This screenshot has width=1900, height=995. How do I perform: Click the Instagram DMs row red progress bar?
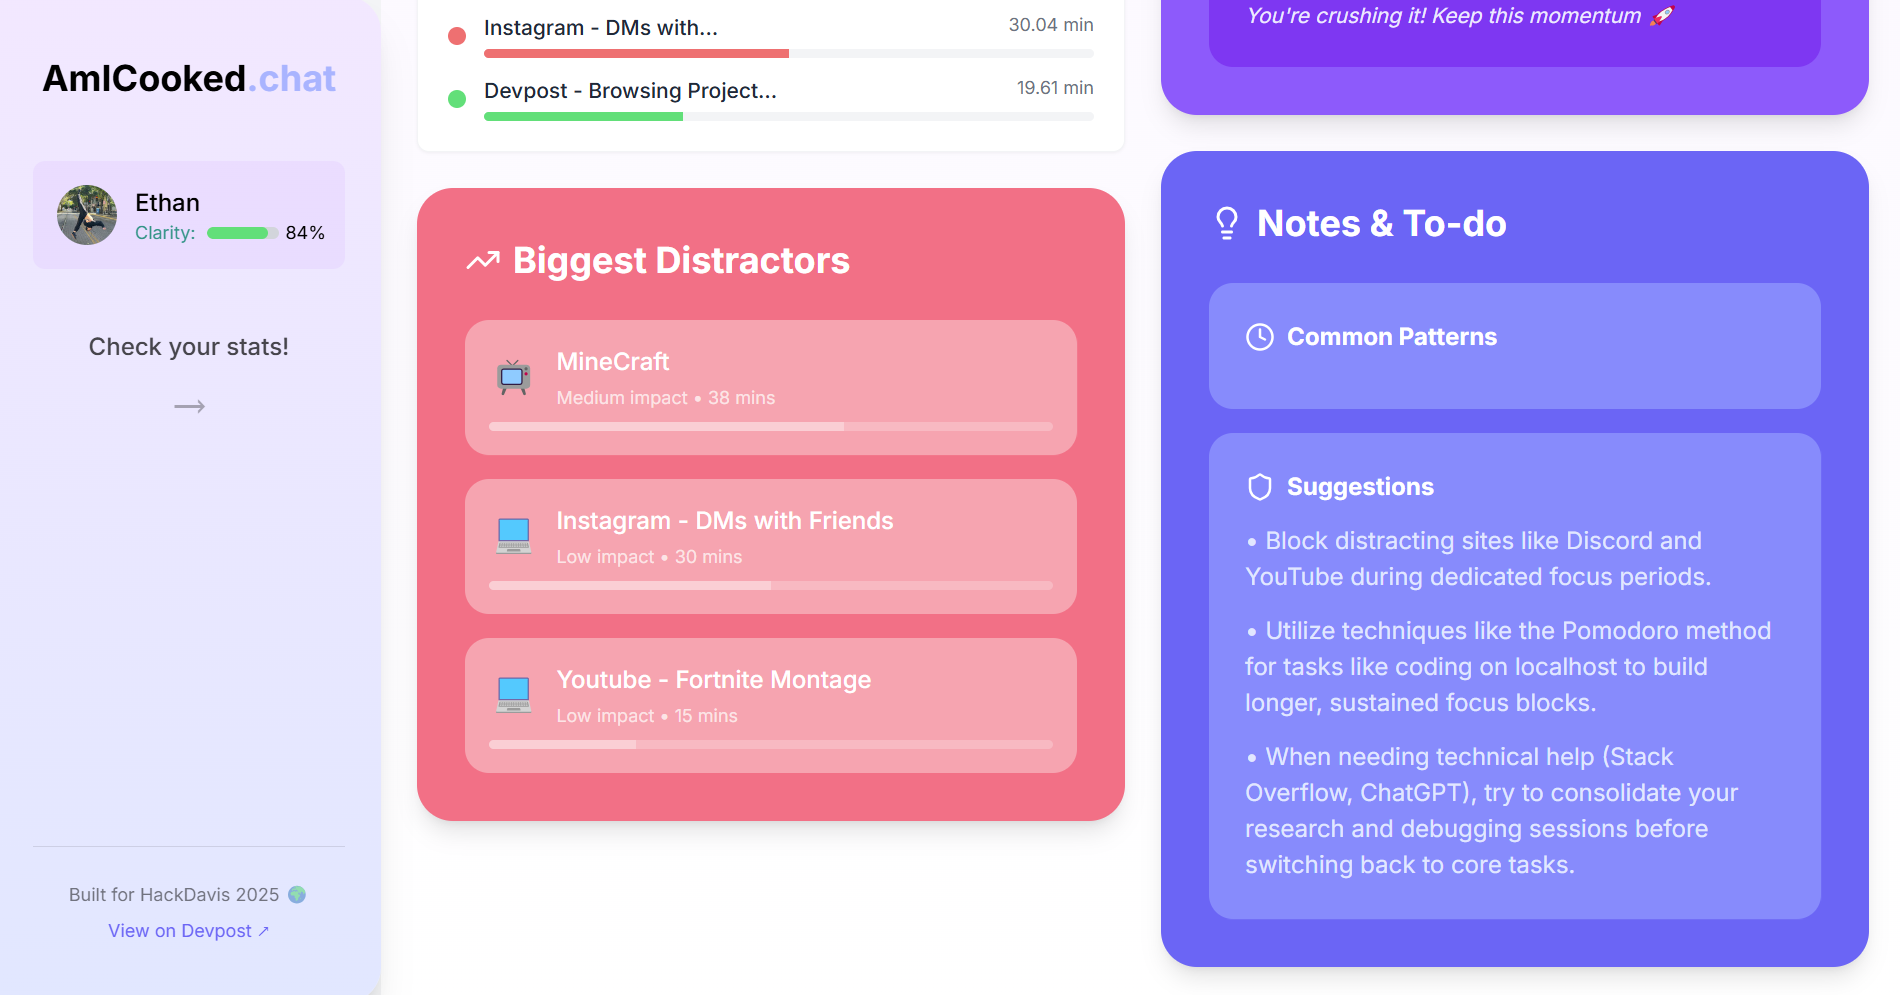[789, 53]
